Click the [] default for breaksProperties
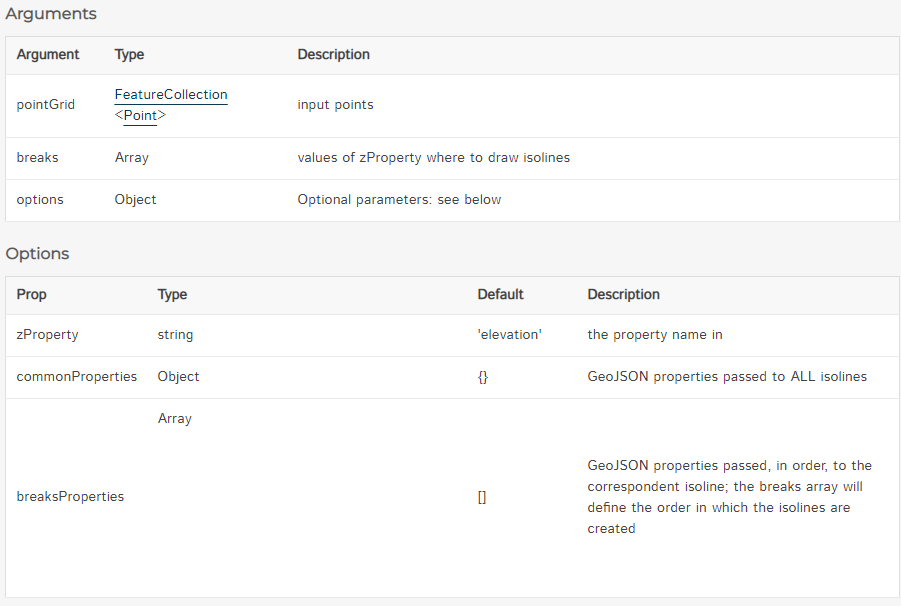This screenshot has width=901, height=606. (482, 497)
